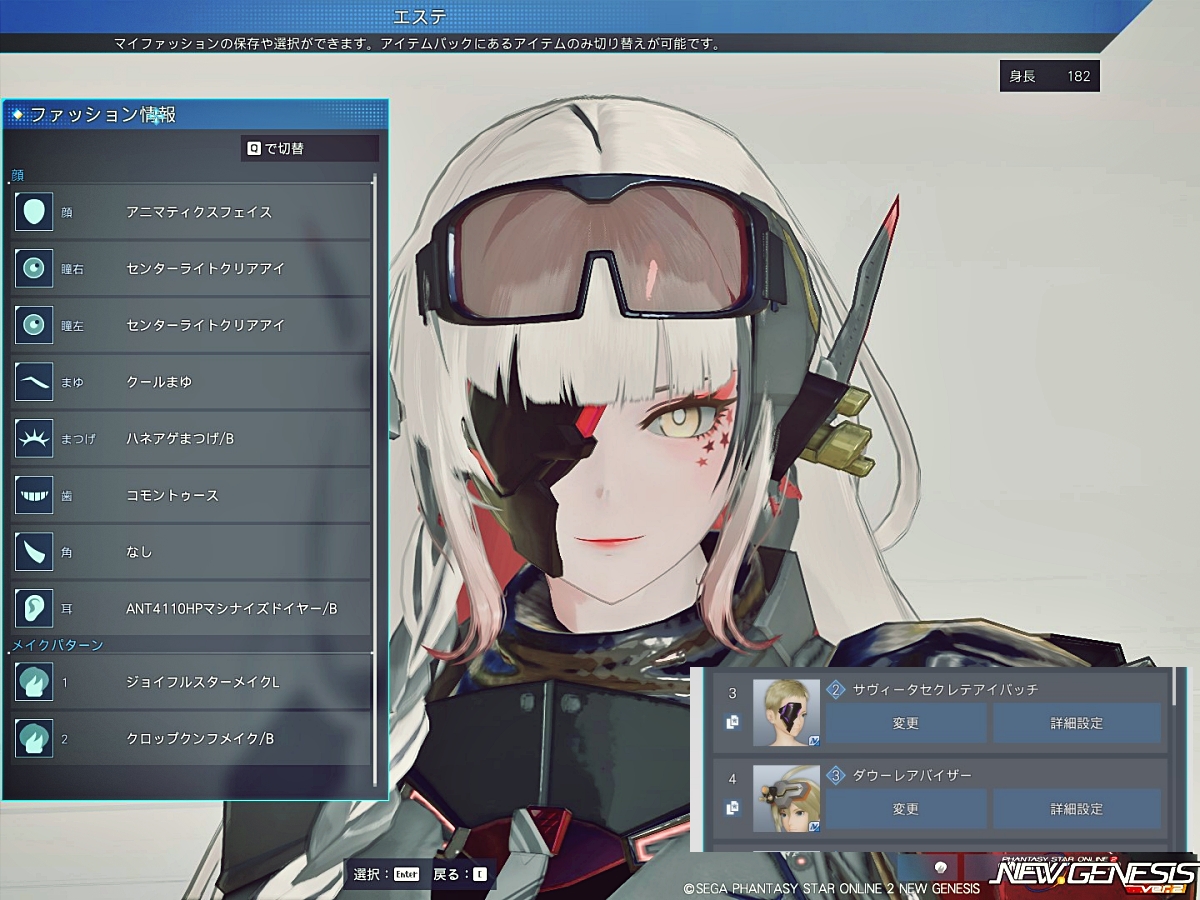Screen dimensions: 1200x900
Task: Click the 瞳右 right eye icon
Action: coord(34,268)
